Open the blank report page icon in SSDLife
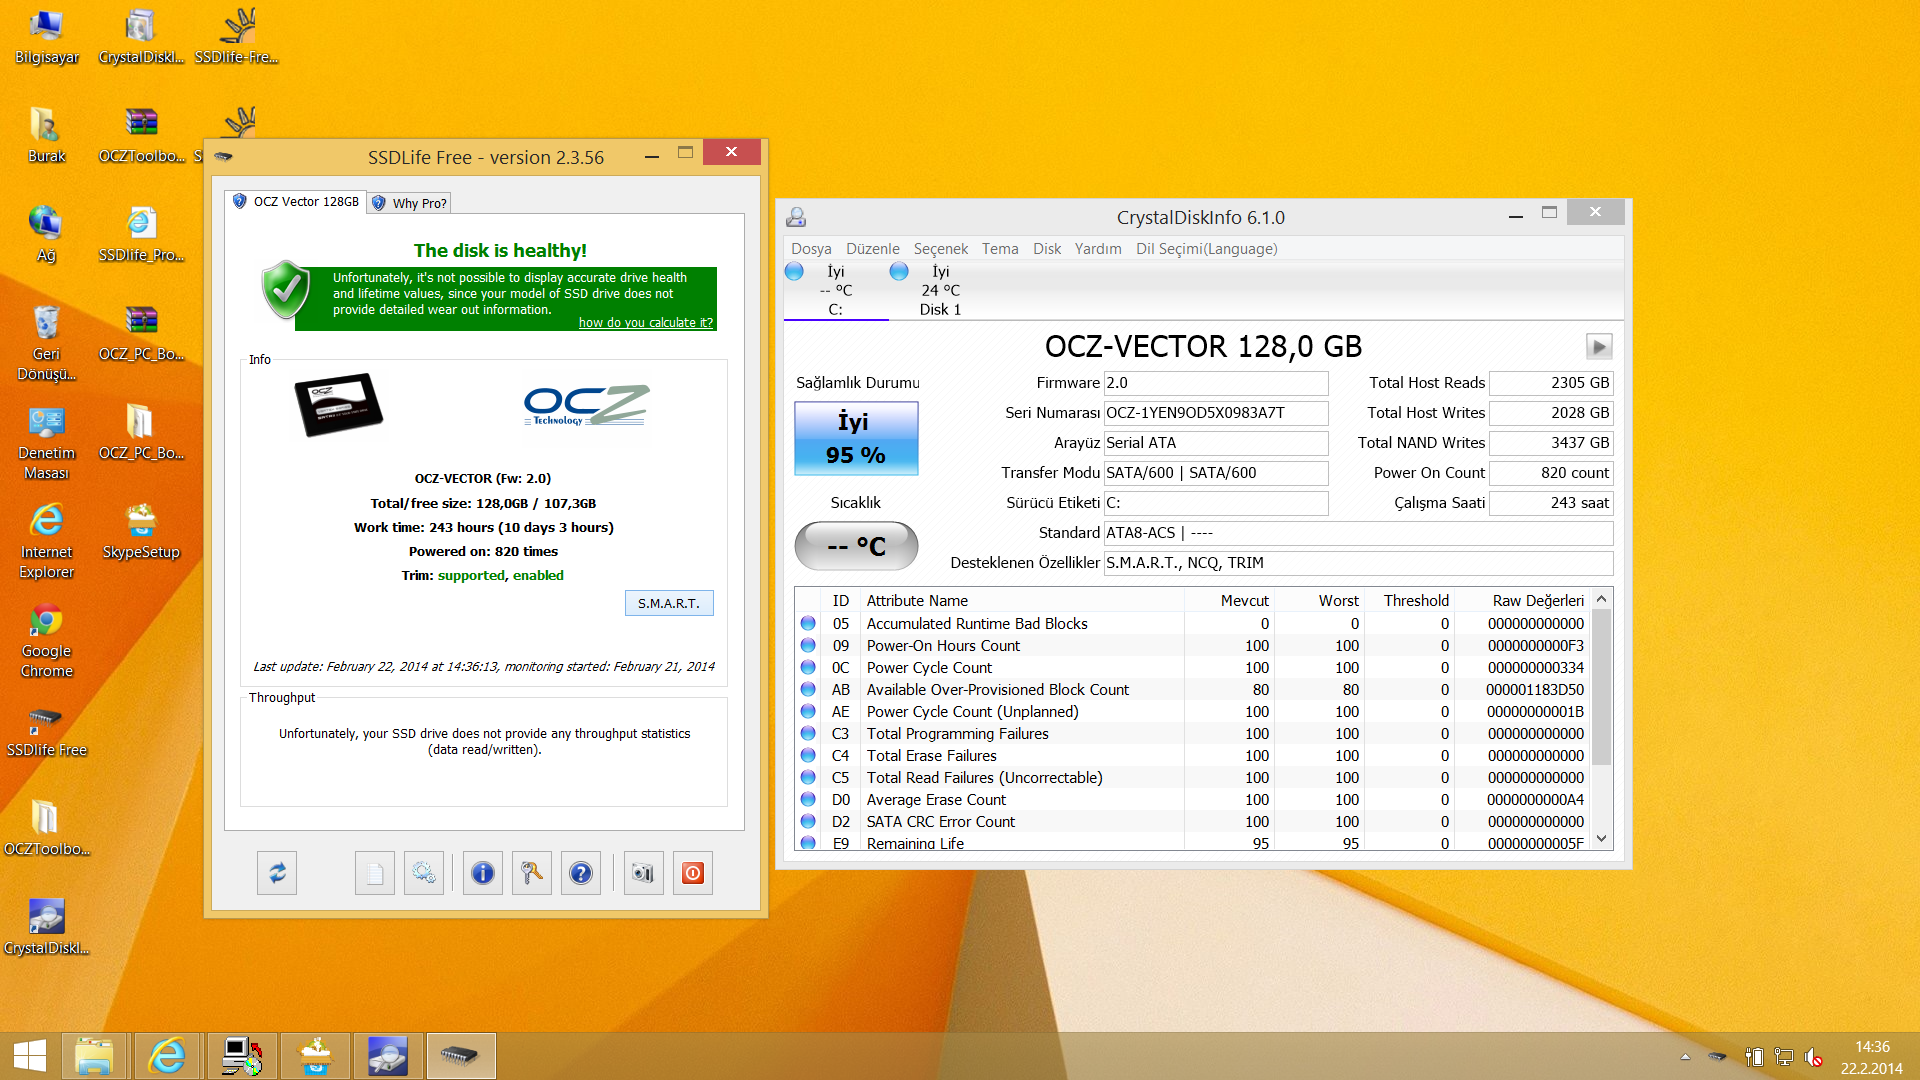This screenshot has height=1080, width=1920. (x=375, y=873)
